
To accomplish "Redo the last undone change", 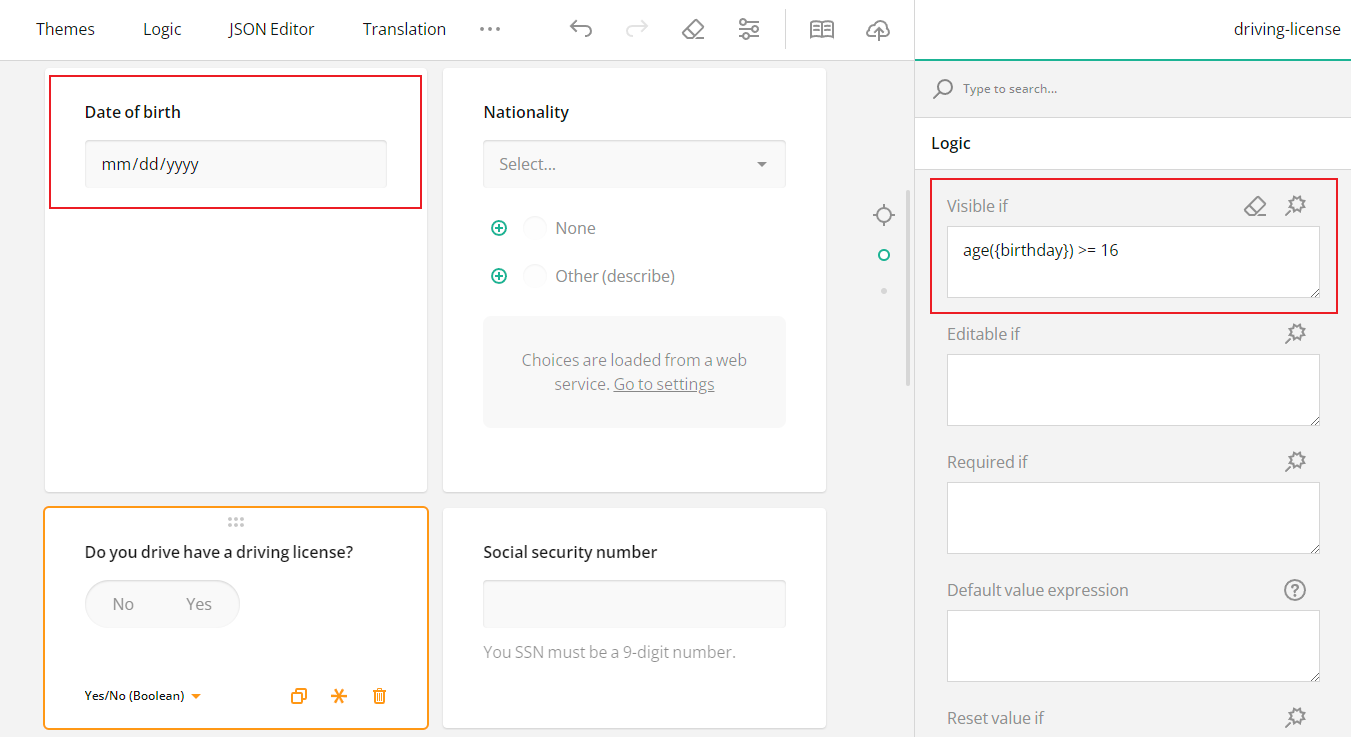I will (x=637, y=29).
